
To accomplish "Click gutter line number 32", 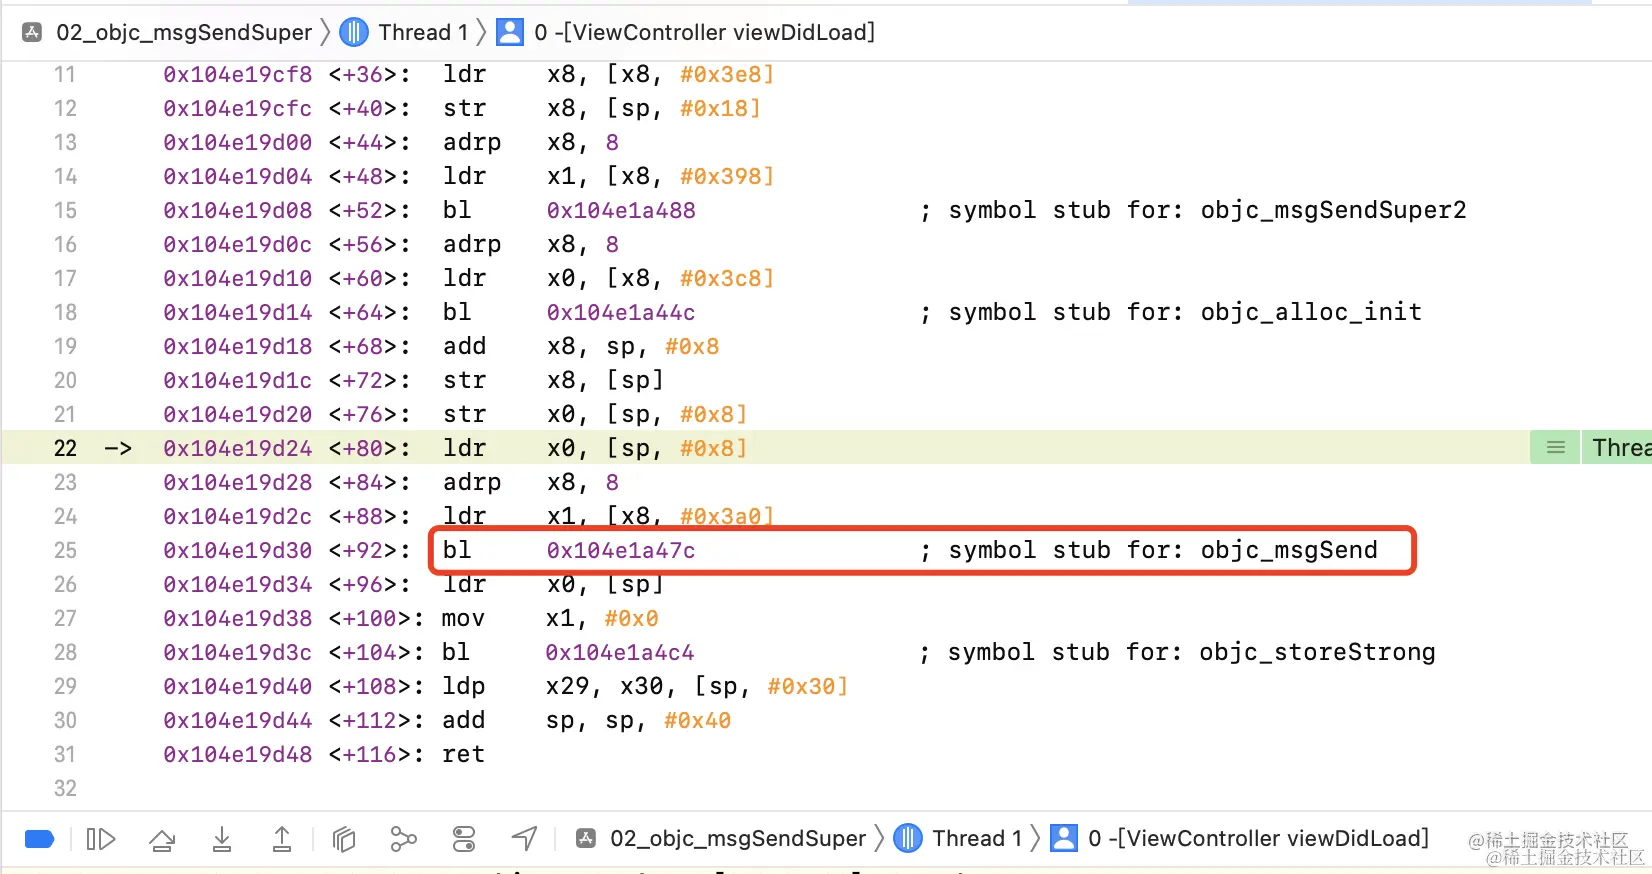I will click(x=65, y=788).
